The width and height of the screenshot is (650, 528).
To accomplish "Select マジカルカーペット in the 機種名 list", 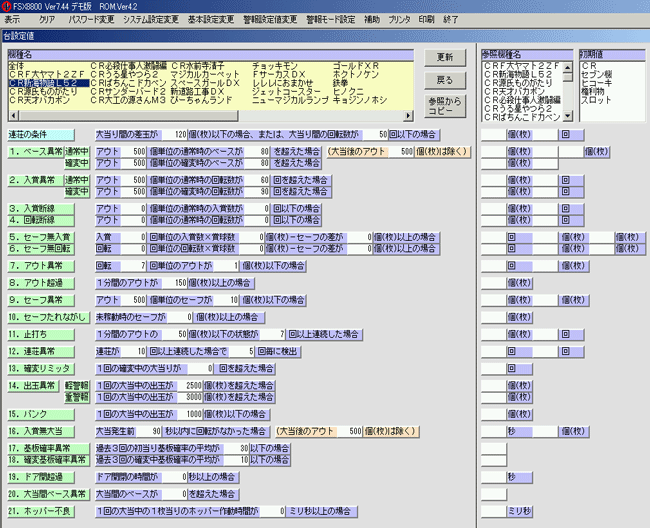I will [x=205, y=75].
